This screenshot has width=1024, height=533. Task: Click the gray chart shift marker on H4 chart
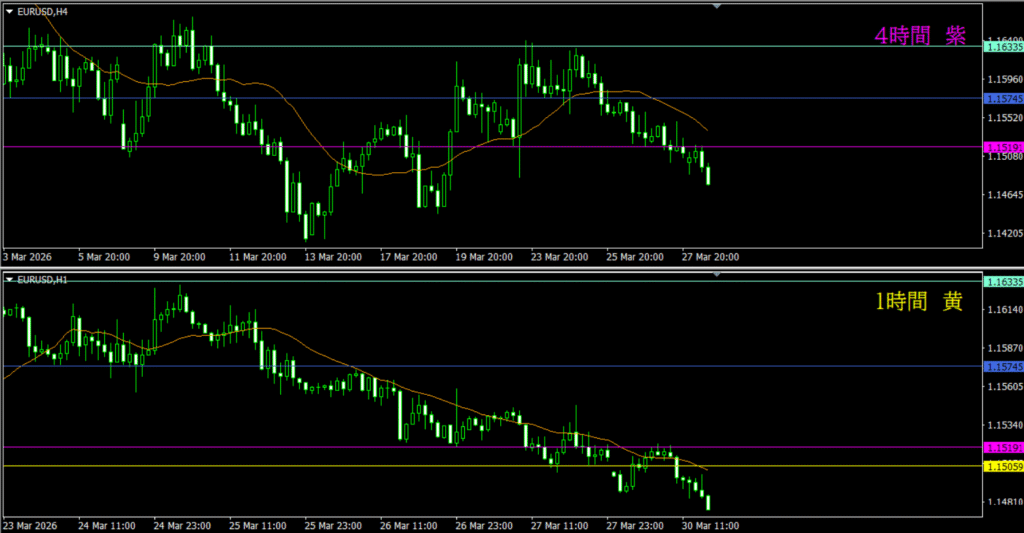[716, 6]
